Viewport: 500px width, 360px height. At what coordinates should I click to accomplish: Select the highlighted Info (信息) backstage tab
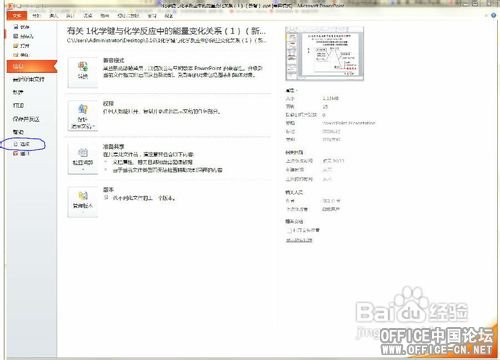point(32,66)
